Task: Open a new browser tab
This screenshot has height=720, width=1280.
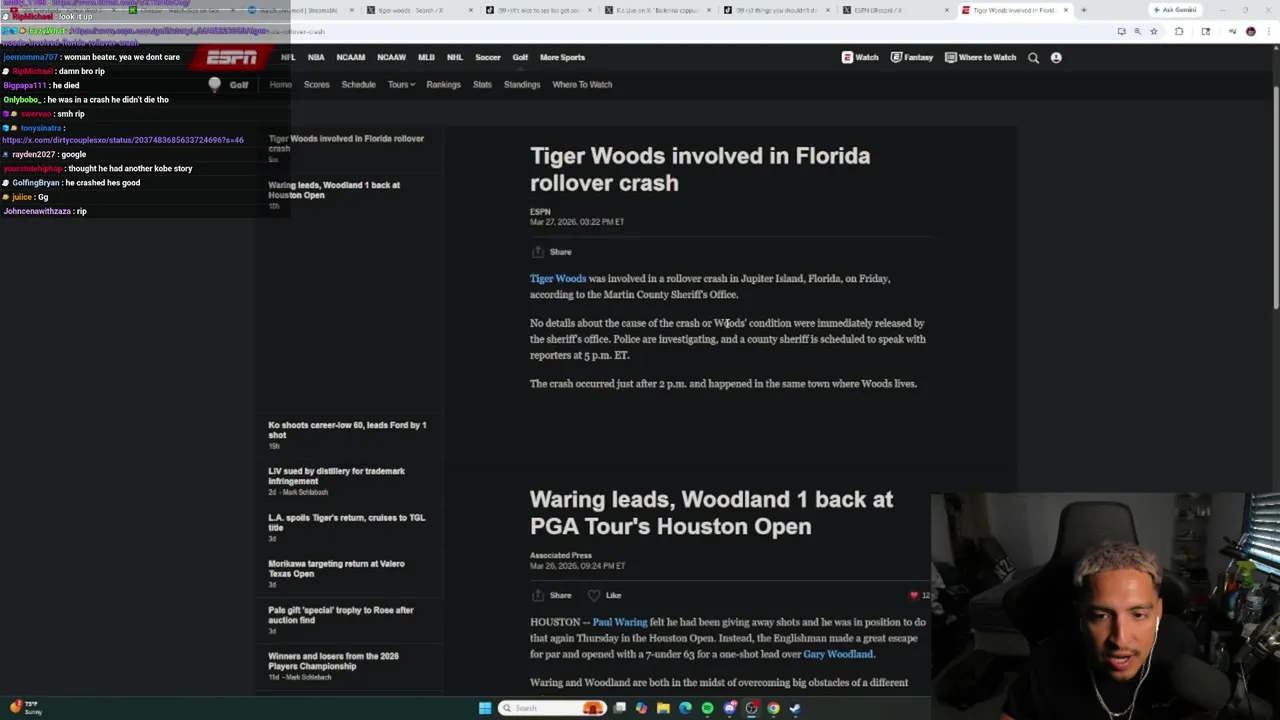Action: tap(1083, 10)
